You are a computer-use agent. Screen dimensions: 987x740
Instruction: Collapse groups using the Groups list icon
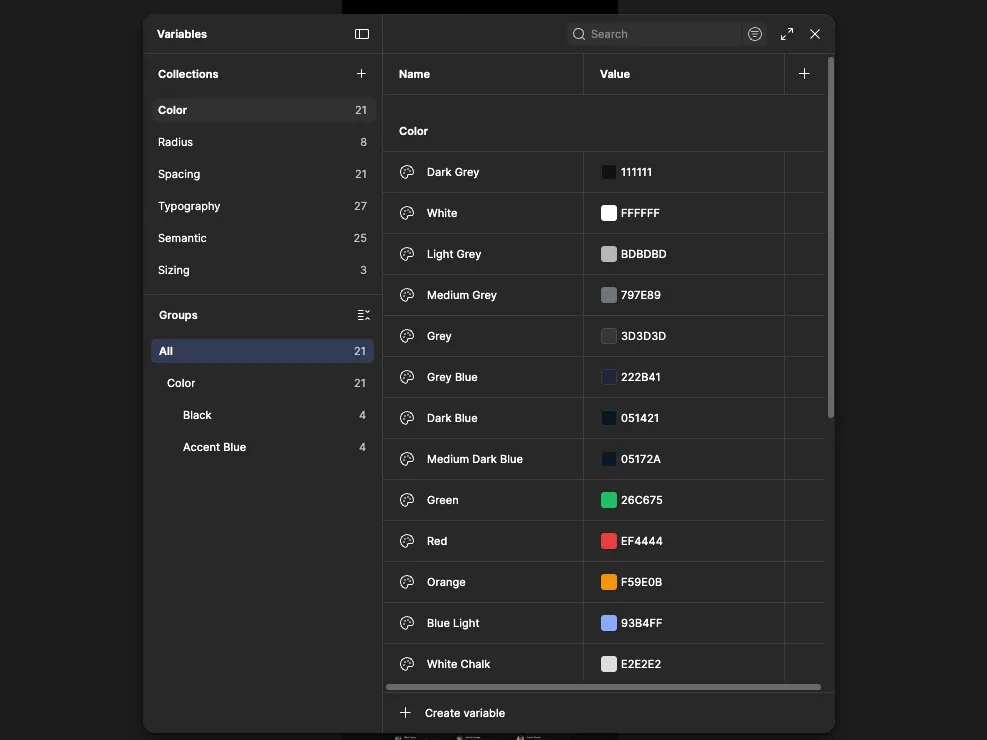coord(364,315)
